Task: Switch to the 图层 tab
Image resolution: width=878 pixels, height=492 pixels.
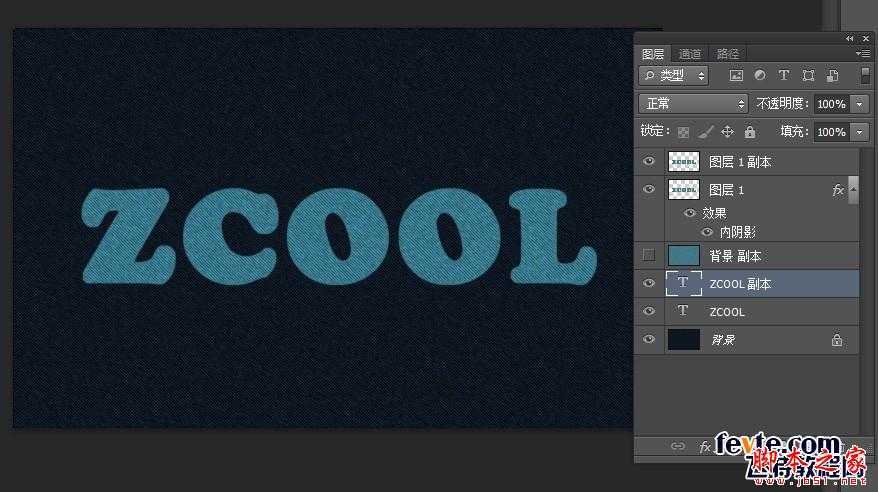Action: 653,54
